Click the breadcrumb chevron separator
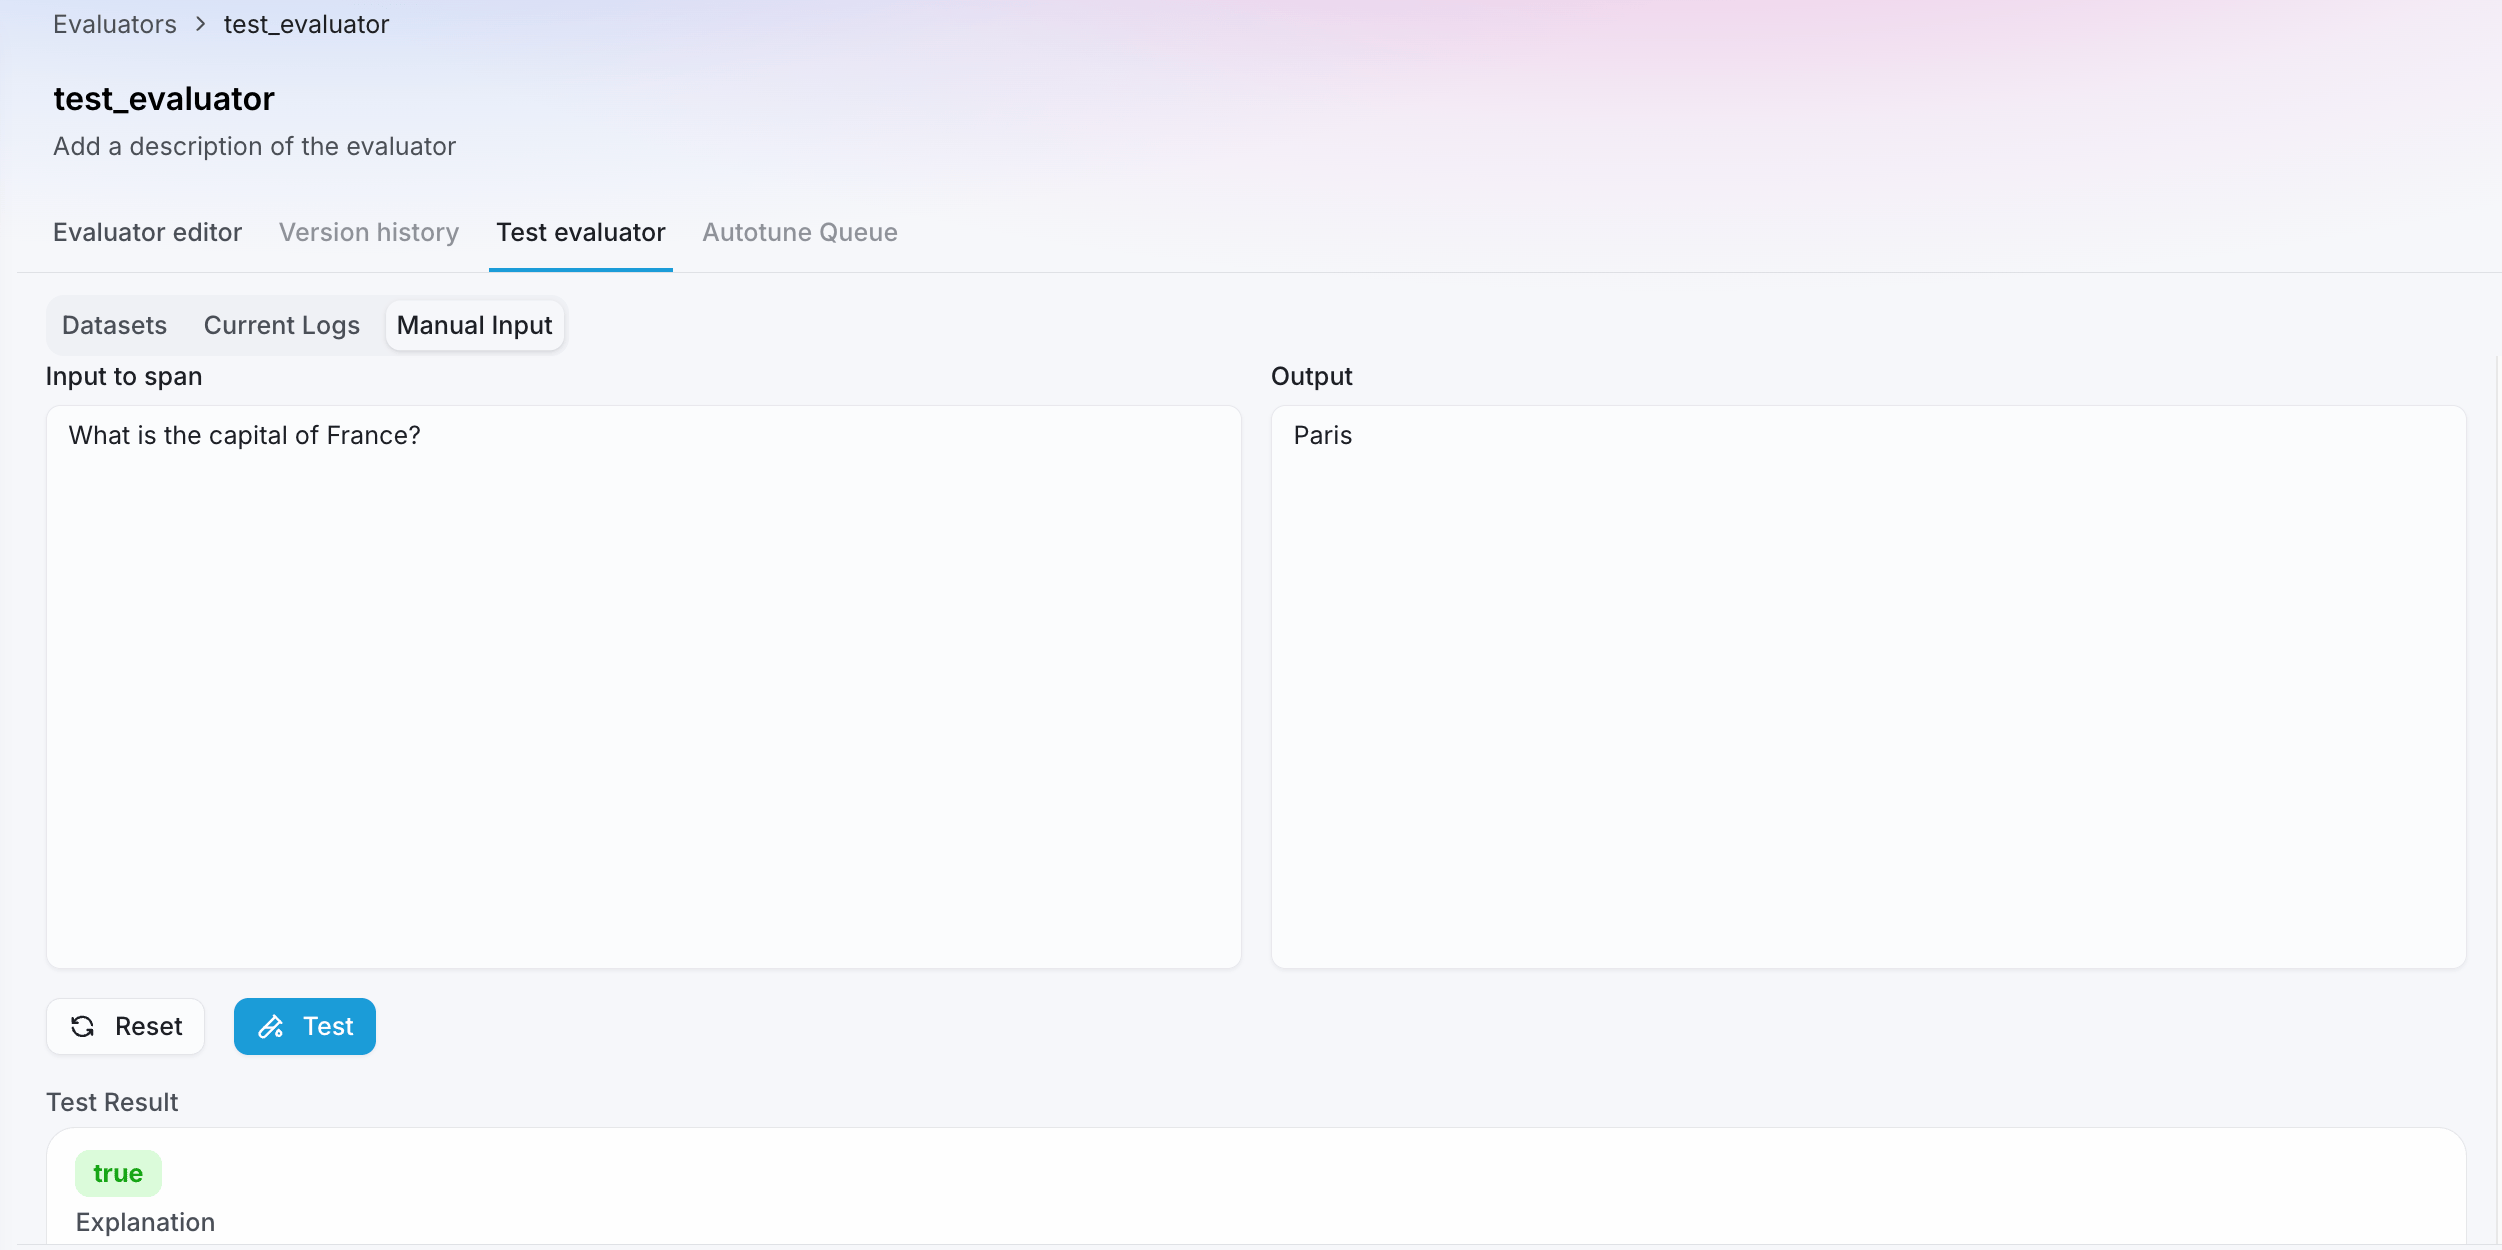The height and width of the screenshot is (1250, 2502). tap(201, 24)
